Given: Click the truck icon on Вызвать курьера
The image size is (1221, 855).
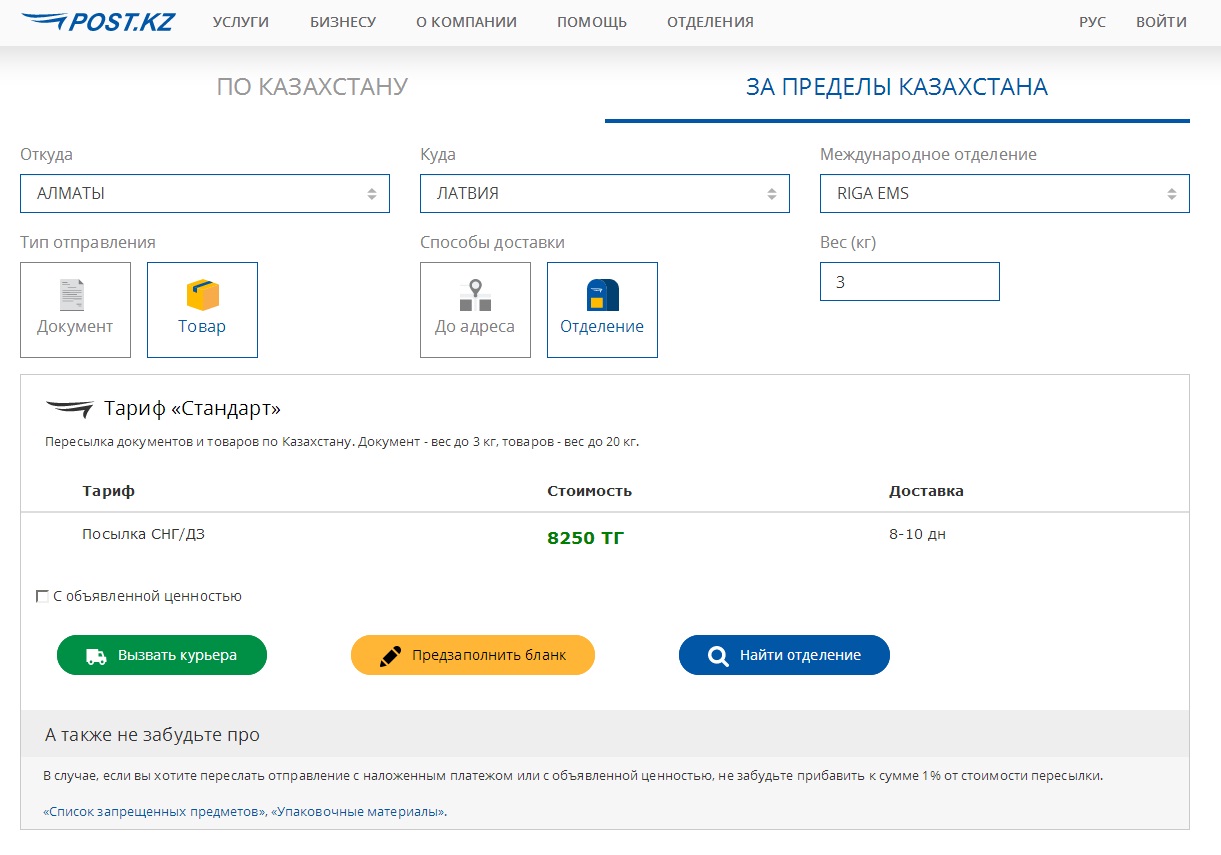Looking at the screenshot, I should pos(96,656).
